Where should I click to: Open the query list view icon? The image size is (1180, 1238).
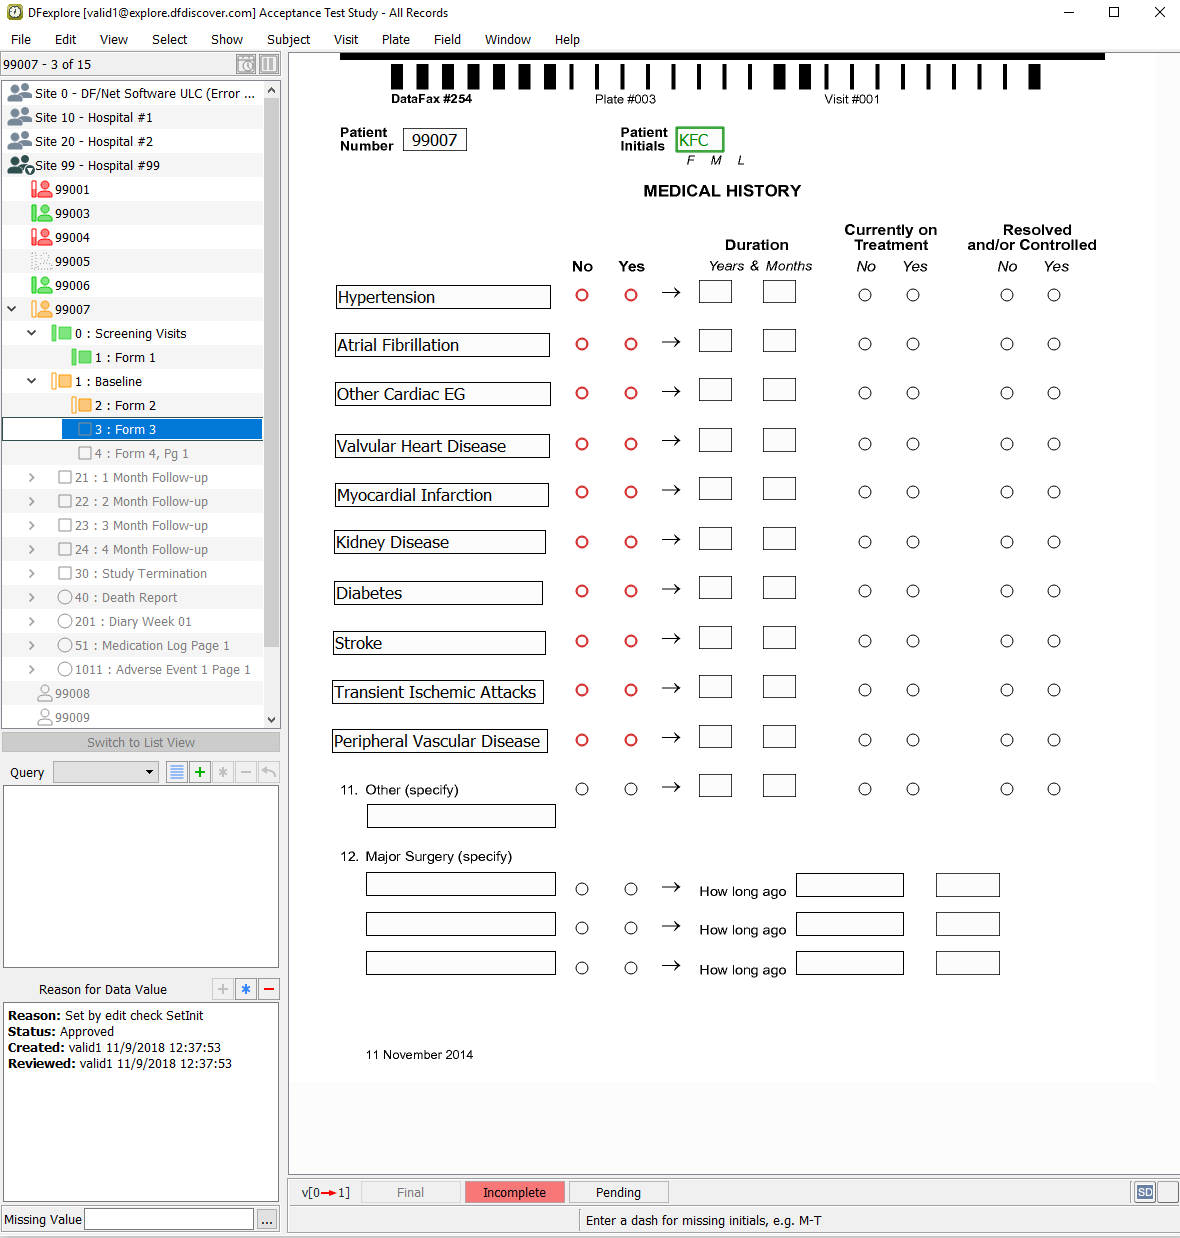tap(177, 772)
